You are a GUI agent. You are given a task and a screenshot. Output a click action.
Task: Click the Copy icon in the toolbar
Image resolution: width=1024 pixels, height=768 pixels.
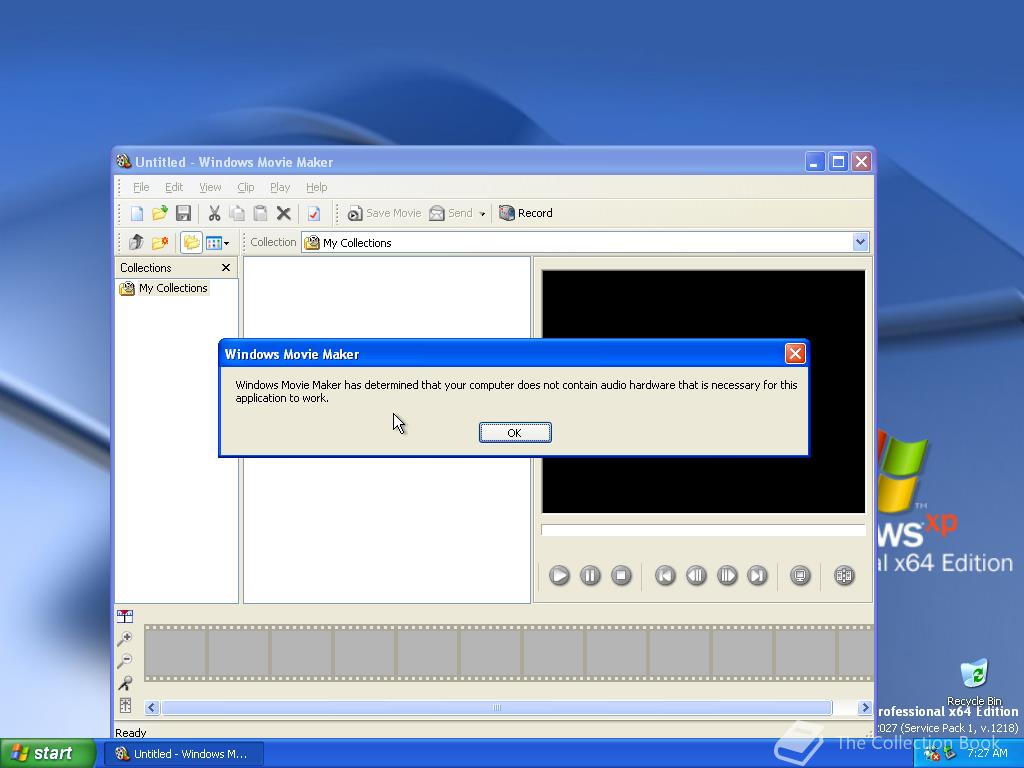(237, 213)
